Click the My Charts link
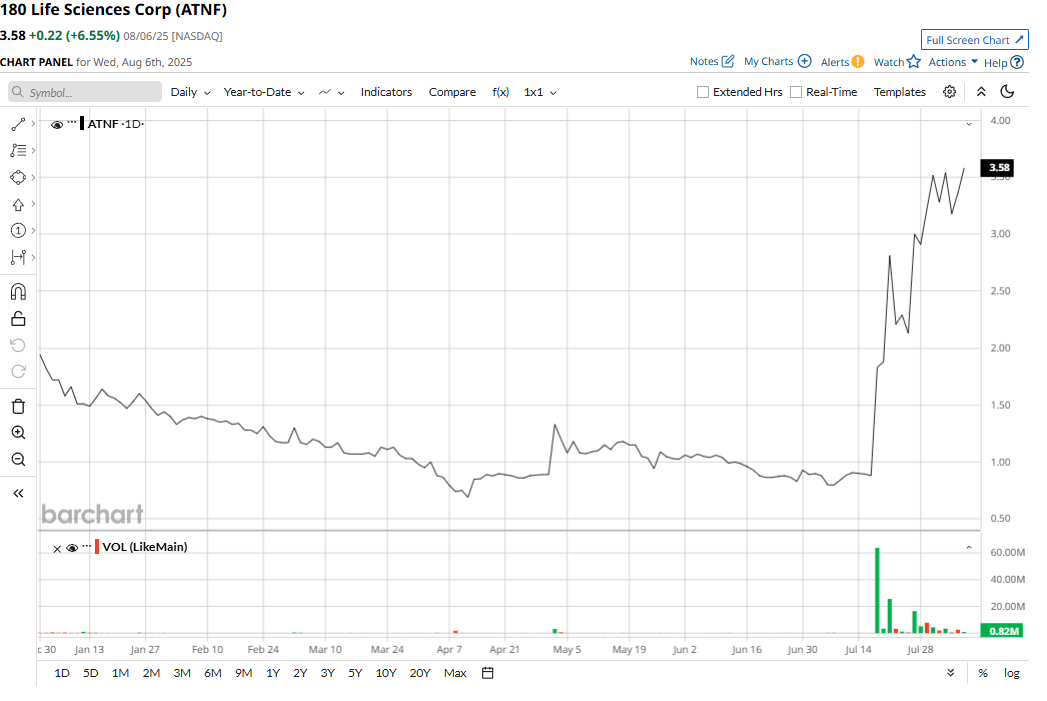Screen dimensions: 1047x701 pyautogui.click(x=768, y=61)
